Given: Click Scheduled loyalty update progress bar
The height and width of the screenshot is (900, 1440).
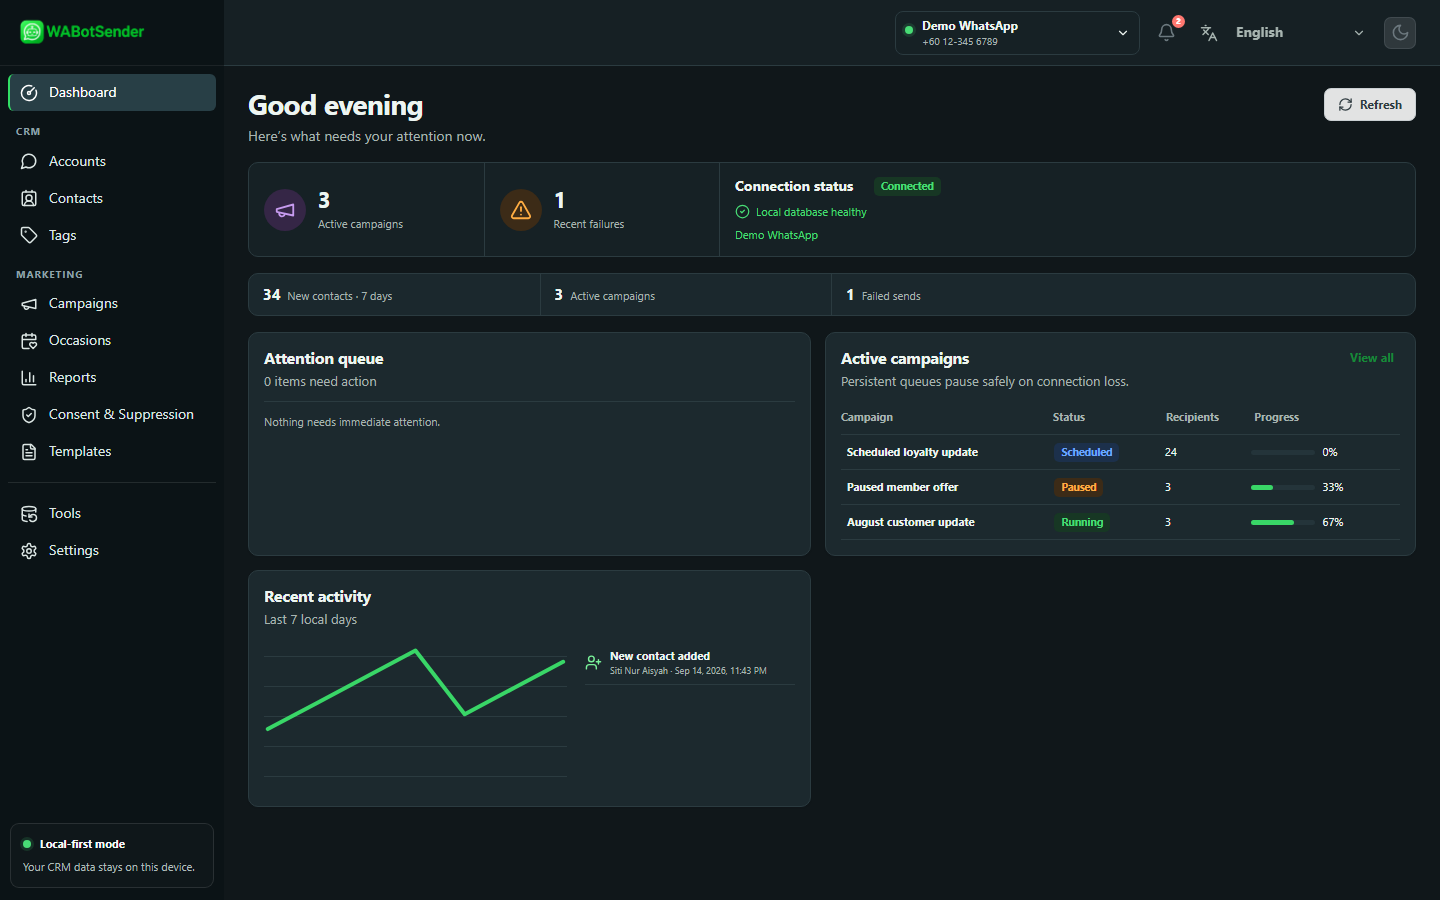Looking at the screenshot, I should pos(1283,452).
